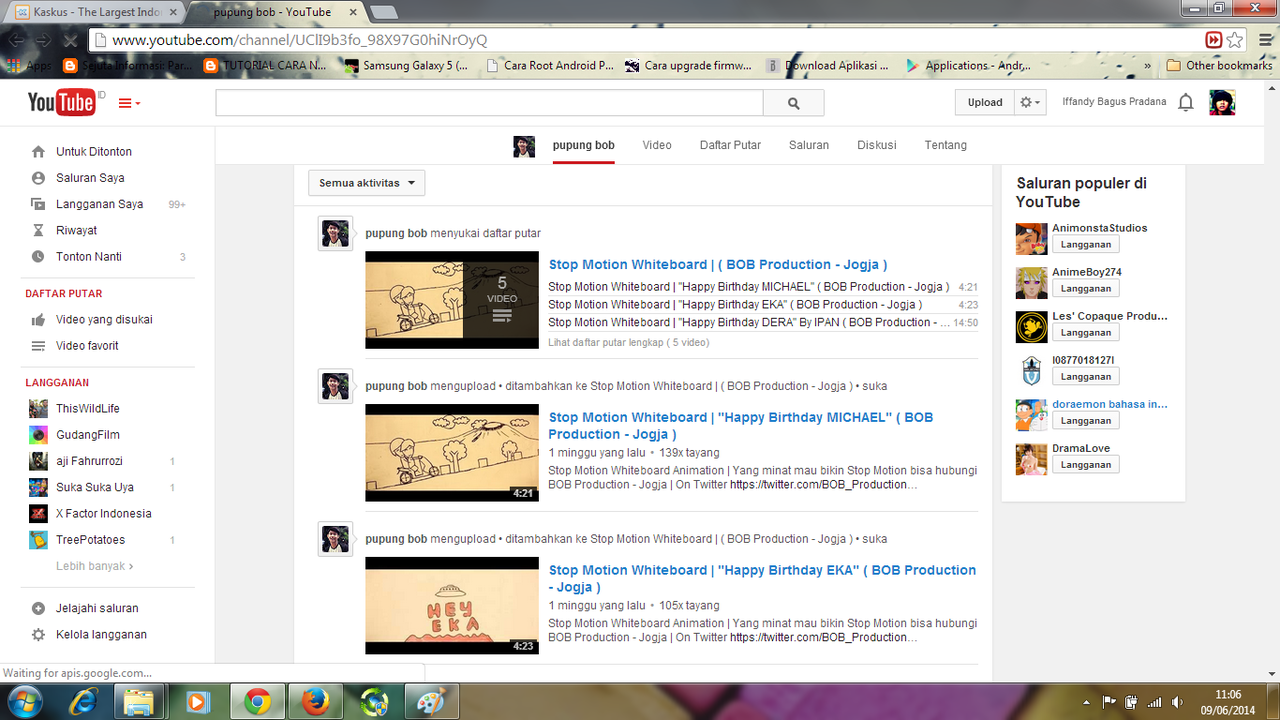1280x720 pixels.
Task: Select the pupung bob channel tab
Action: (583, 145)
